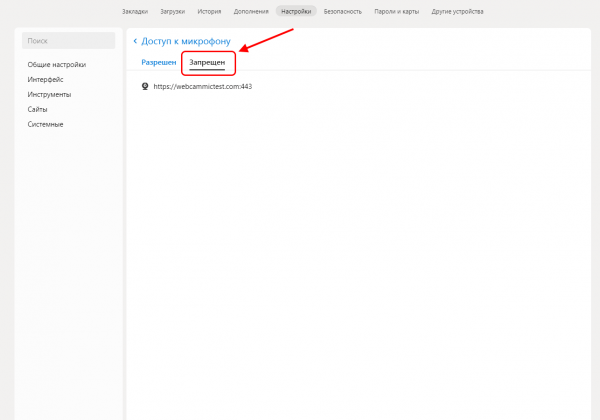Screen dimensions: 600x420
Task: Open the Сайты settings section
Action: click(x=37, y=109)
